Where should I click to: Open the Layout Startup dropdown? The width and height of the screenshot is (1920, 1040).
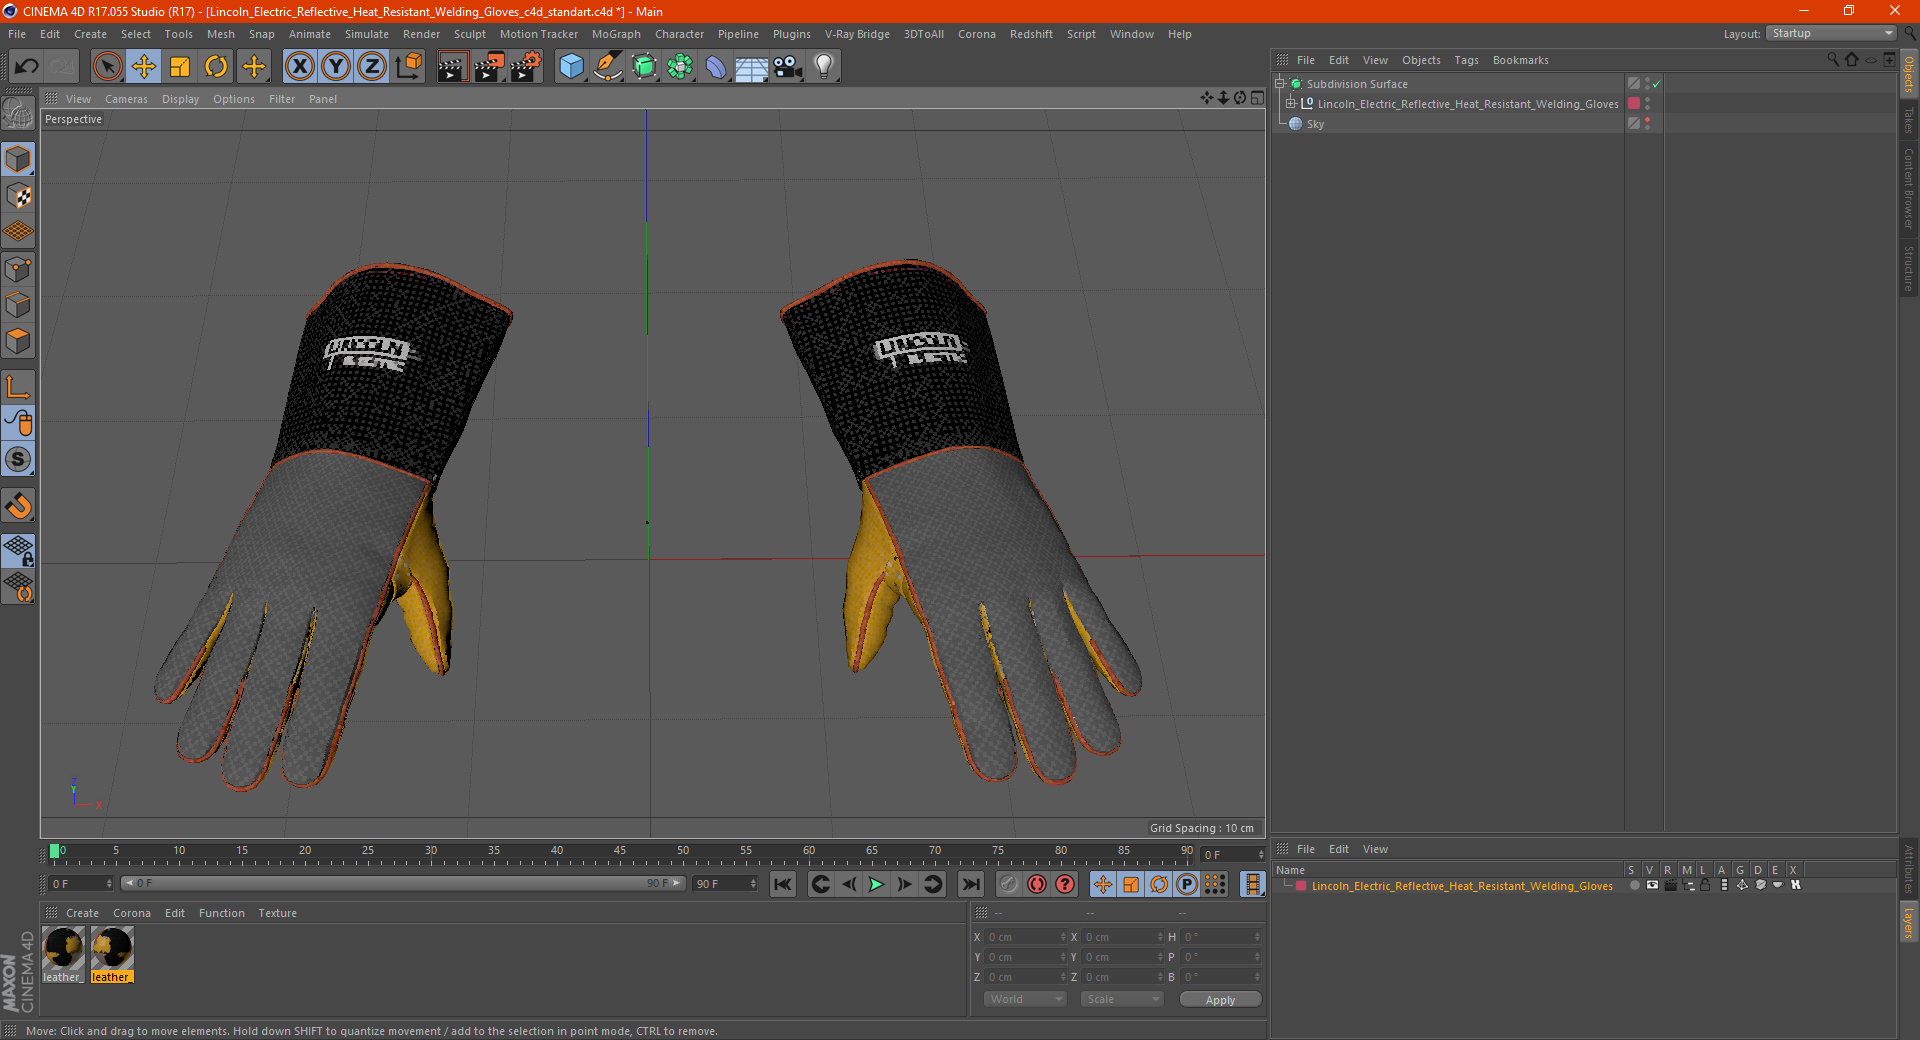pos(1831,33)
